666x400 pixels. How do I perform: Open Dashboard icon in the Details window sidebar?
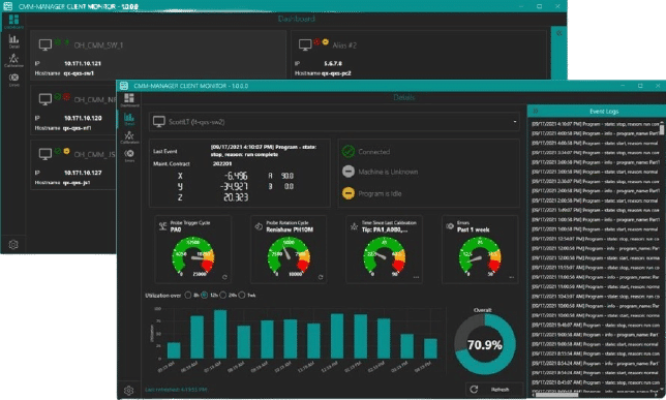coord(129,99)
